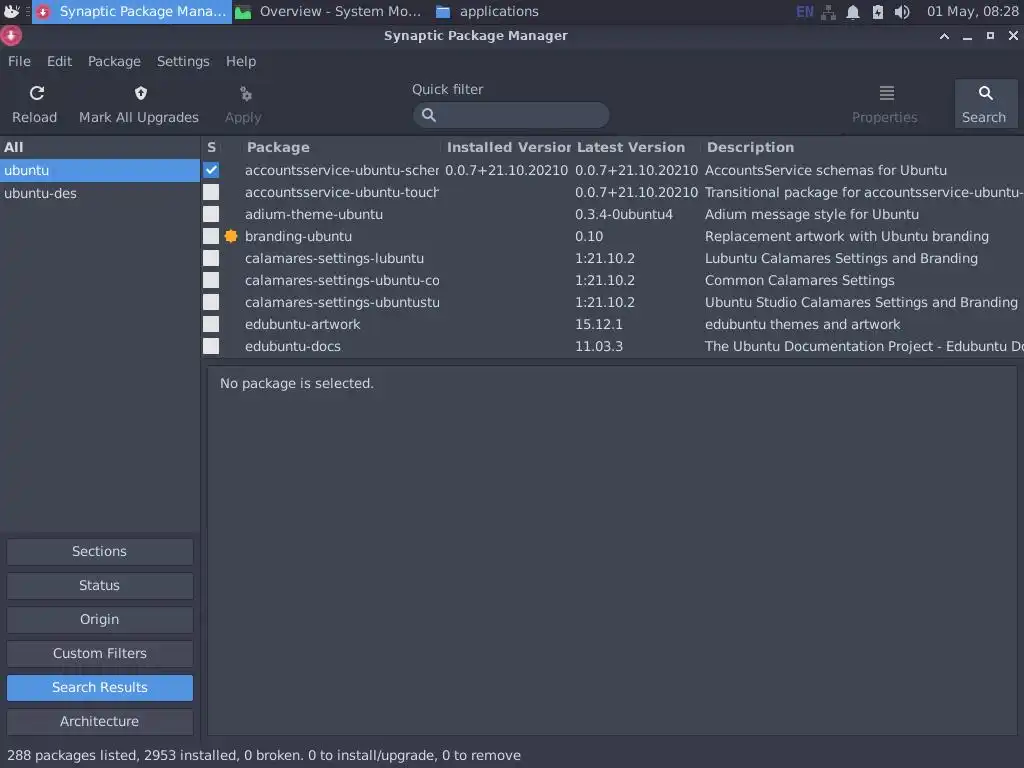Select the edubuntu-docs package name

[x=293, y=347]
